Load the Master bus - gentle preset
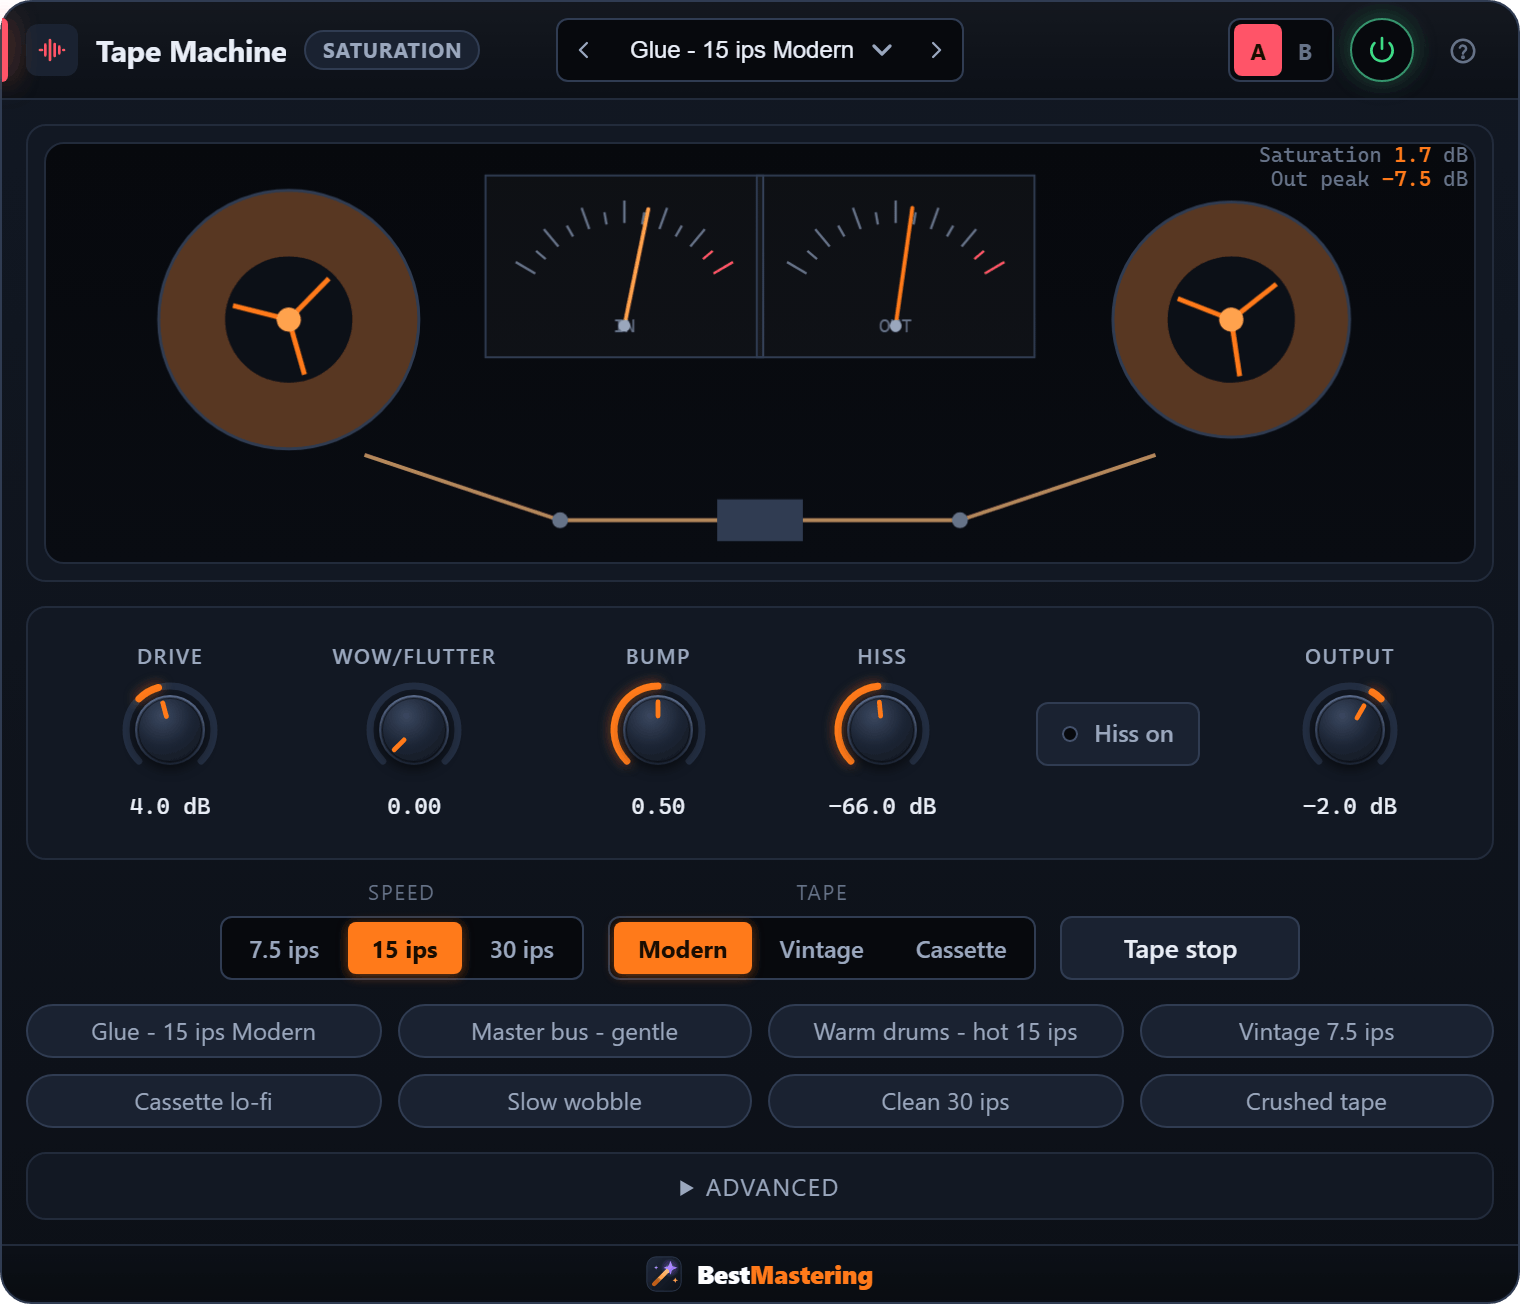Image resolution: width=1520 pixels, height=1304 pixels. (575, 1031)
